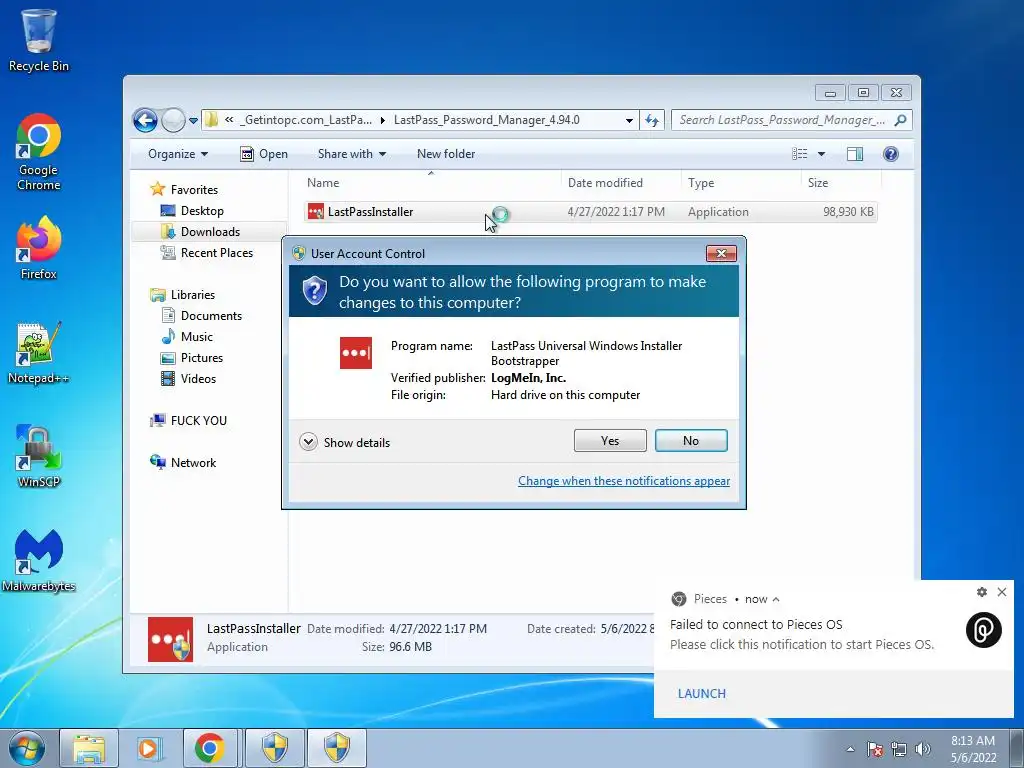Open the Documents library
The image size is (1024, 768).
[201, 315]
